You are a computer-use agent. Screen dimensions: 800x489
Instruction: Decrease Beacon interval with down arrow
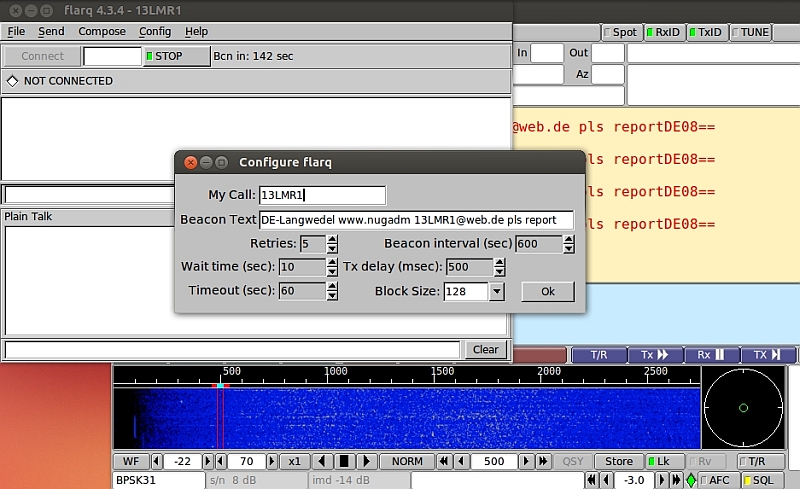[569, 248]
